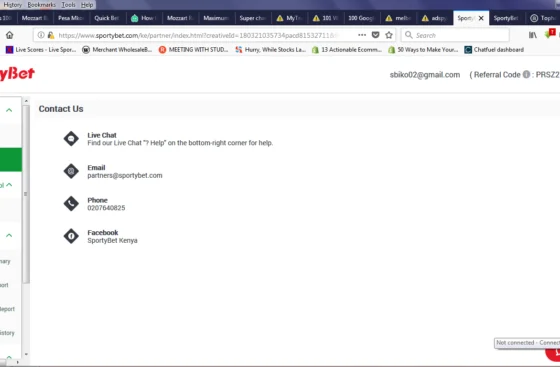
Task: Click the Referral Code info icon
Action: tap(526, 74)
